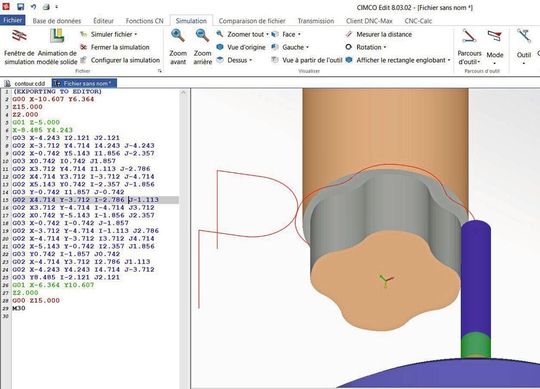The image size is (540, 389).
Task: Open Comparaison de fichier tab
Action: tap(252, 21)
